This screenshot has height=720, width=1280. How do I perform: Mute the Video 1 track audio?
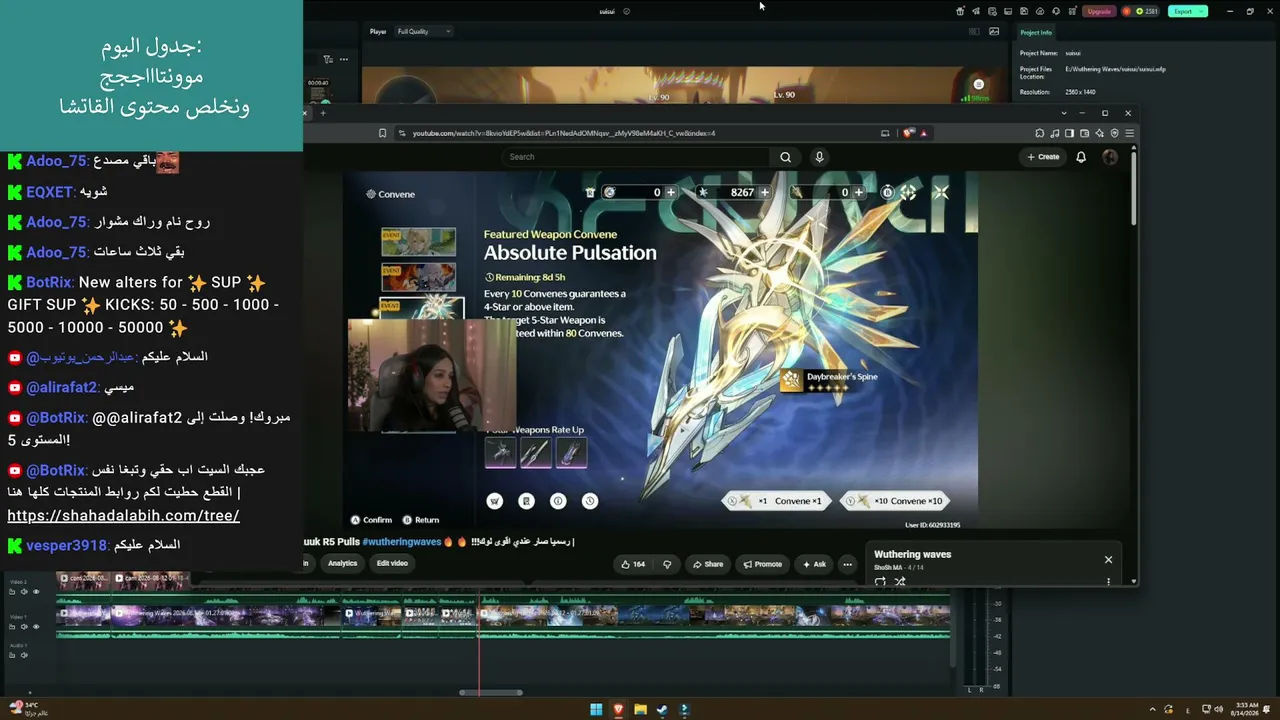pyautogui.click(x=24, y=627)
